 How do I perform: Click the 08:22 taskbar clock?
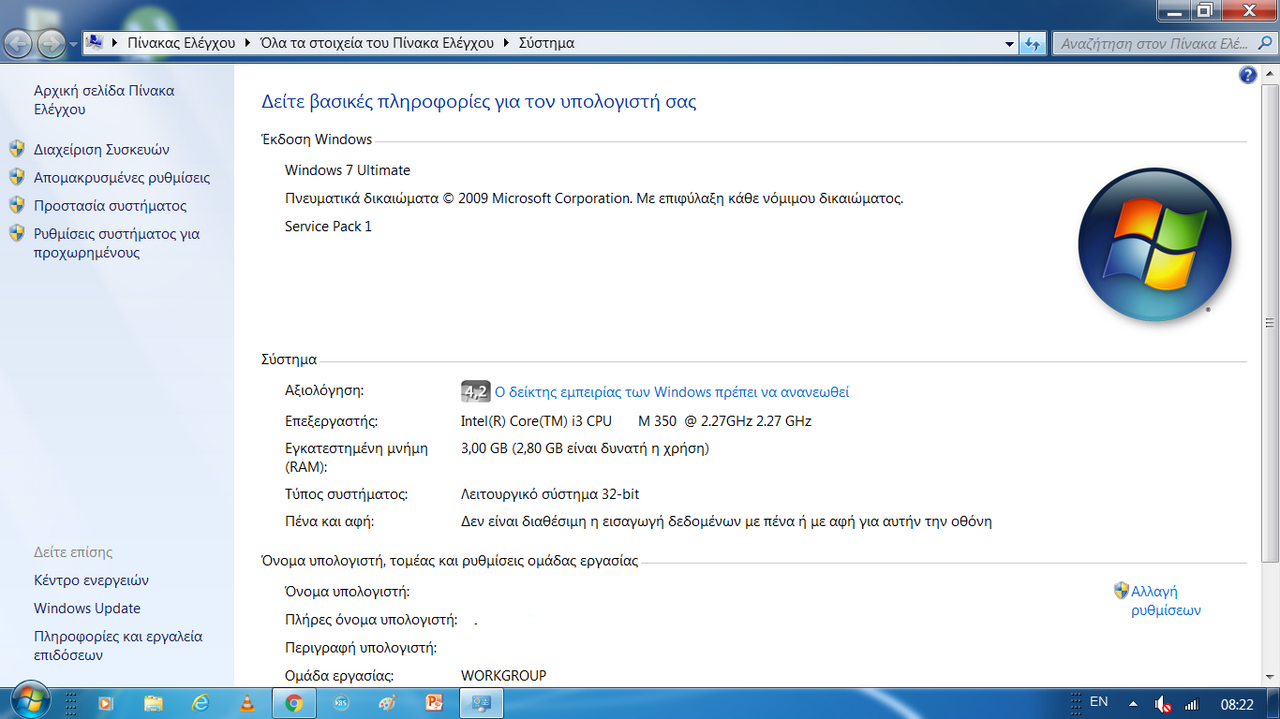tap(1237, 704)
